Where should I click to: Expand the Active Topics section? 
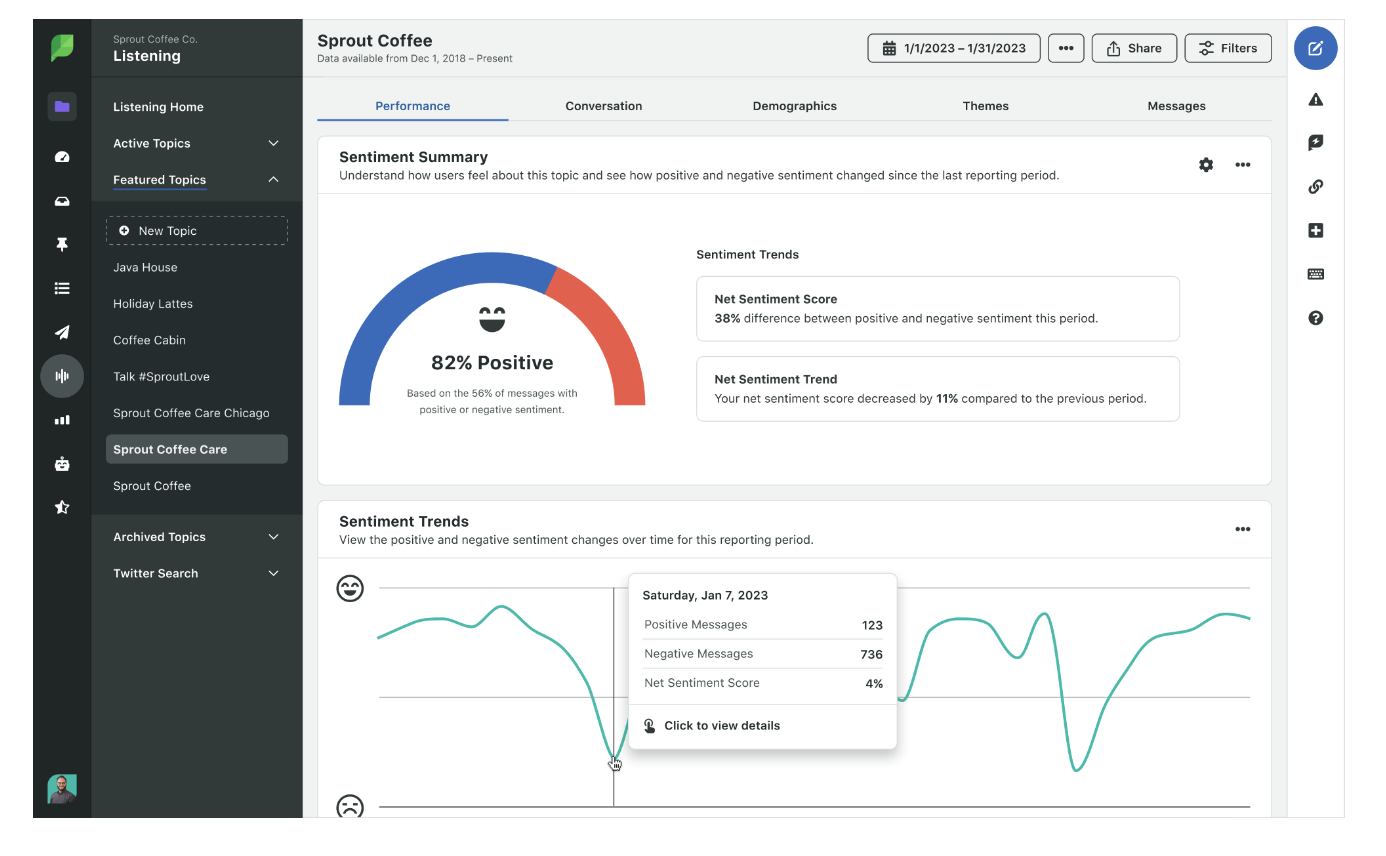tap(273, 143)
